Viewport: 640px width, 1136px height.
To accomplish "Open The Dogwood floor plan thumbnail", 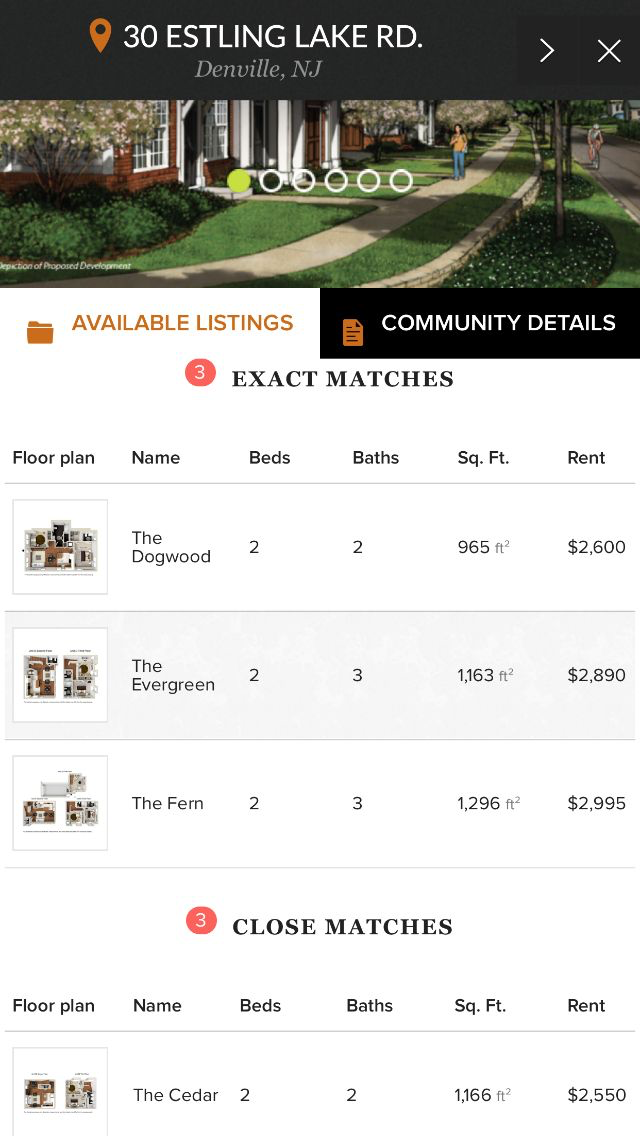I will [60, 547].
